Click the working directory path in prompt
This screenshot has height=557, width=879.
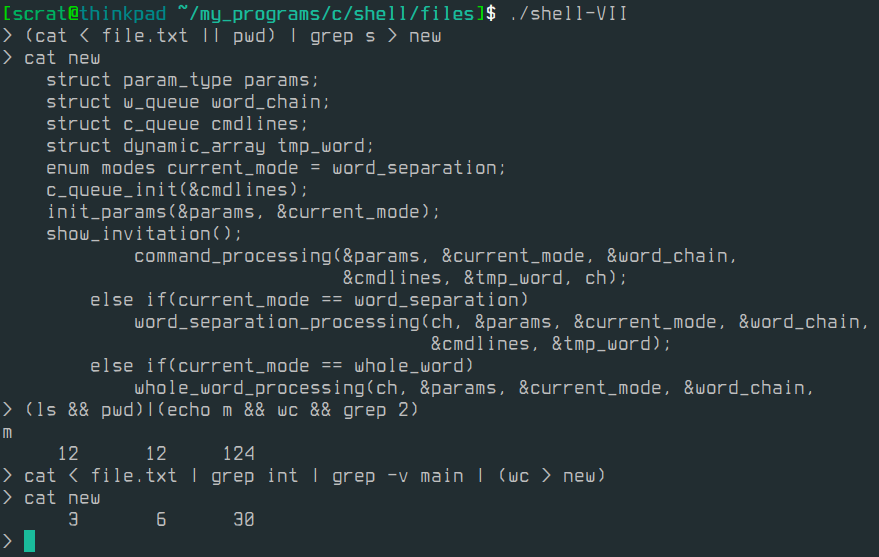pos(331,13)
